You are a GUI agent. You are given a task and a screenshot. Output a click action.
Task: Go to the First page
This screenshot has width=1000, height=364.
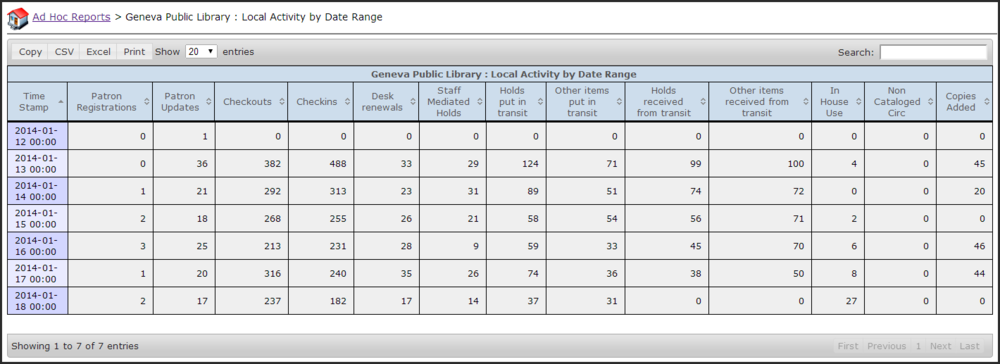pyautogui.click(x=848, y=346)
